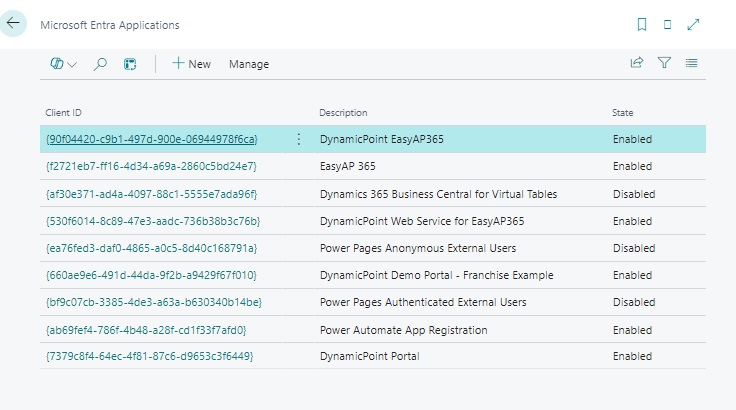
Task: Open client ID ab69fef4-786f-4b48 link
Action: tap(146, 330)
